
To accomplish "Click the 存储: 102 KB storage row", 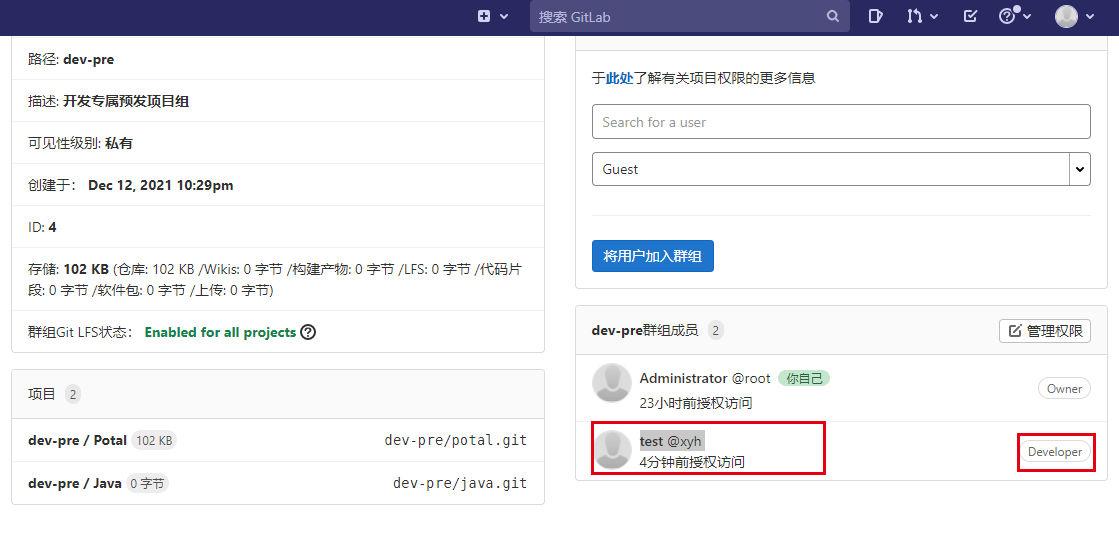I will [x=278, y=280].
